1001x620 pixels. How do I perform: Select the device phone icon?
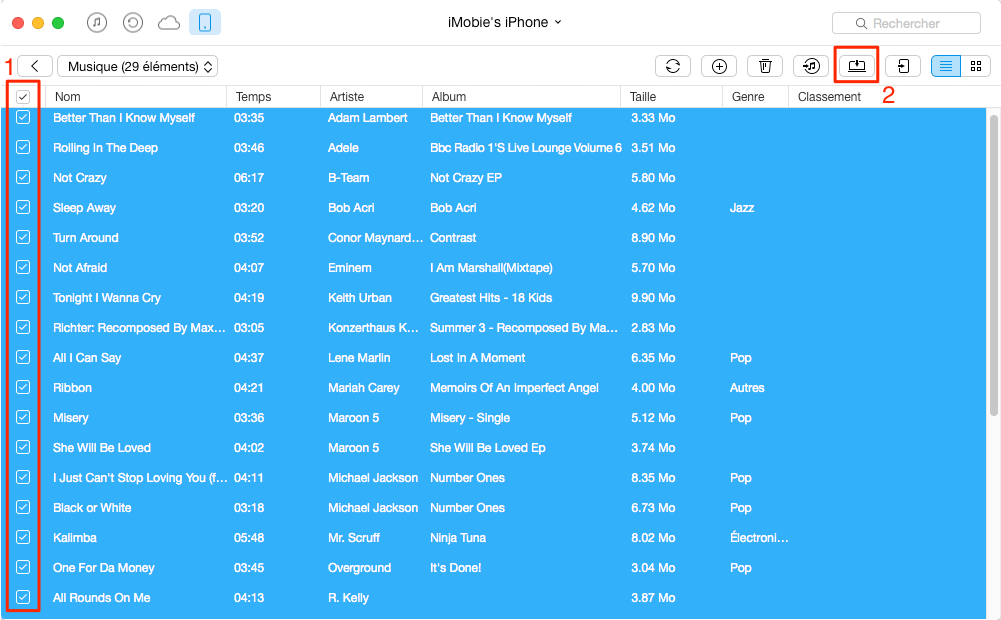click(205, 23)
